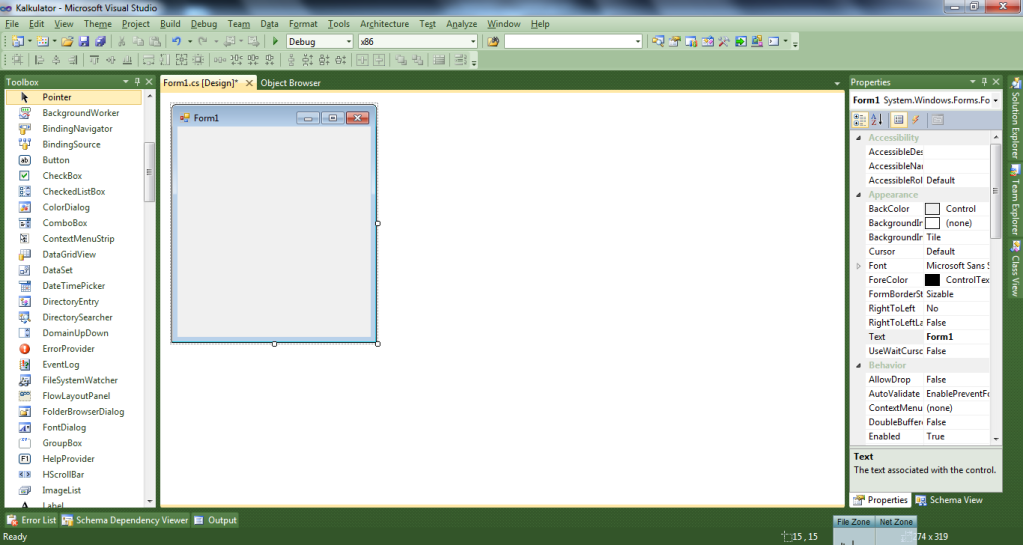Click the Align Tops icon
This screenshot has width=1023, height=545.
tap(94, 60)
